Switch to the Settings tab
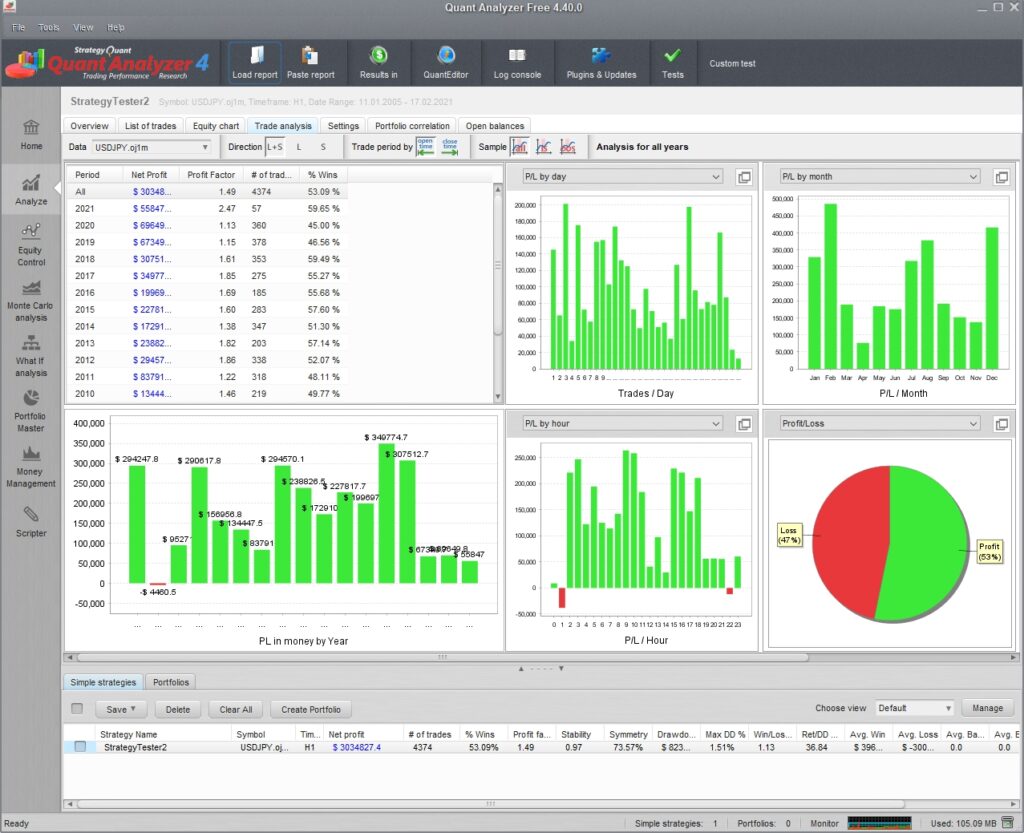 [343, 126]
